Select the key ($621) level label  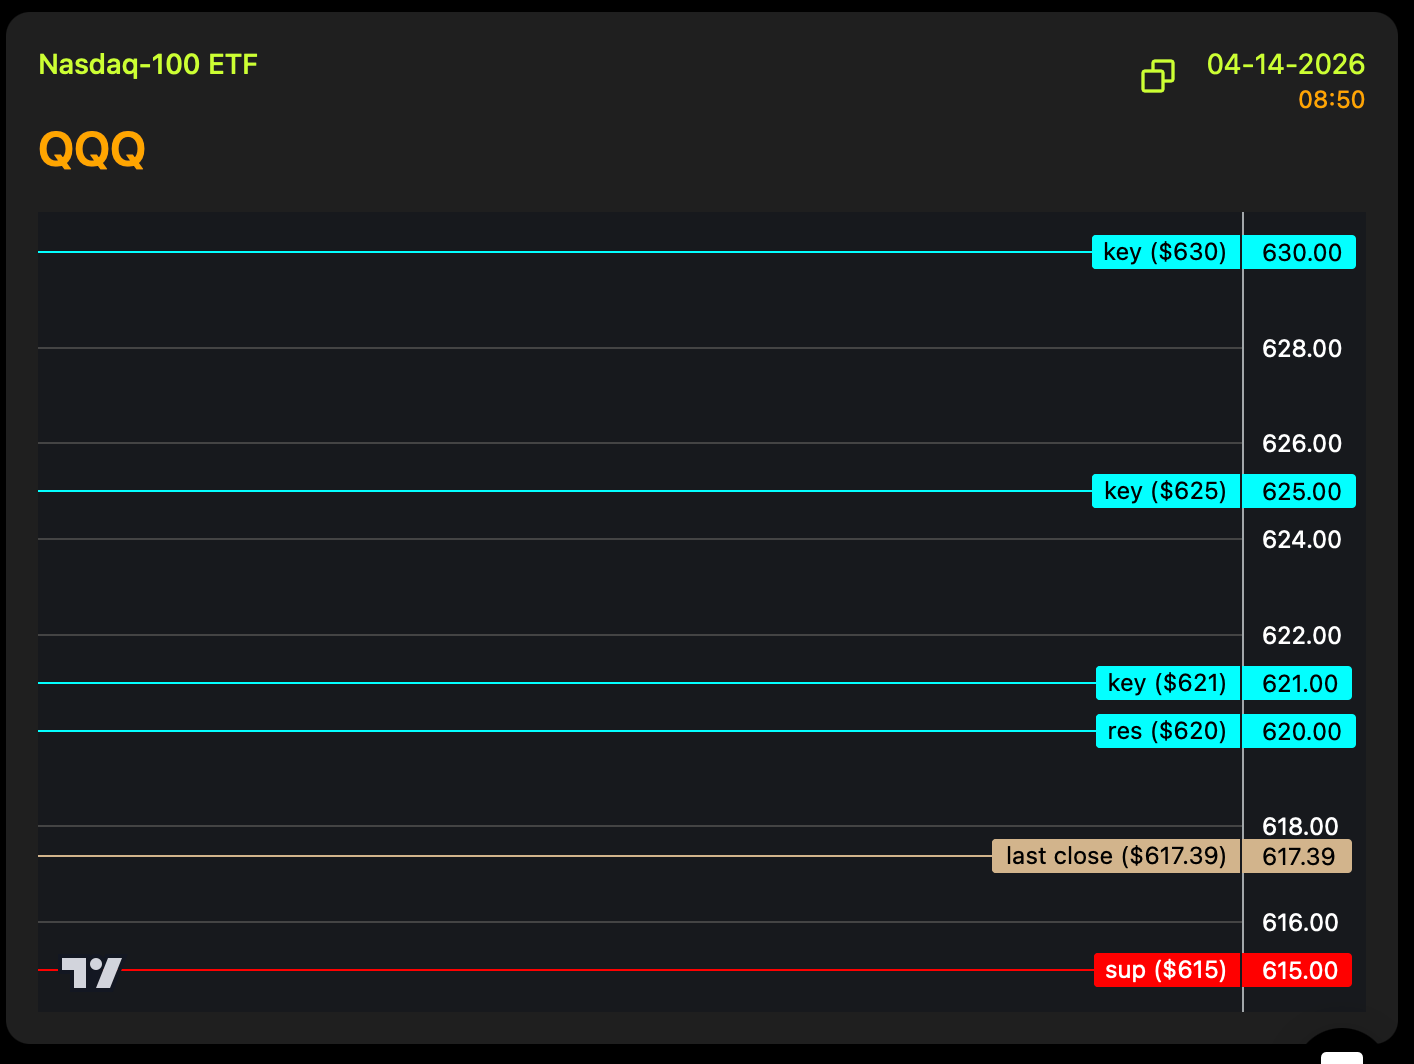pyautogui.click(x=1168, y=683)
